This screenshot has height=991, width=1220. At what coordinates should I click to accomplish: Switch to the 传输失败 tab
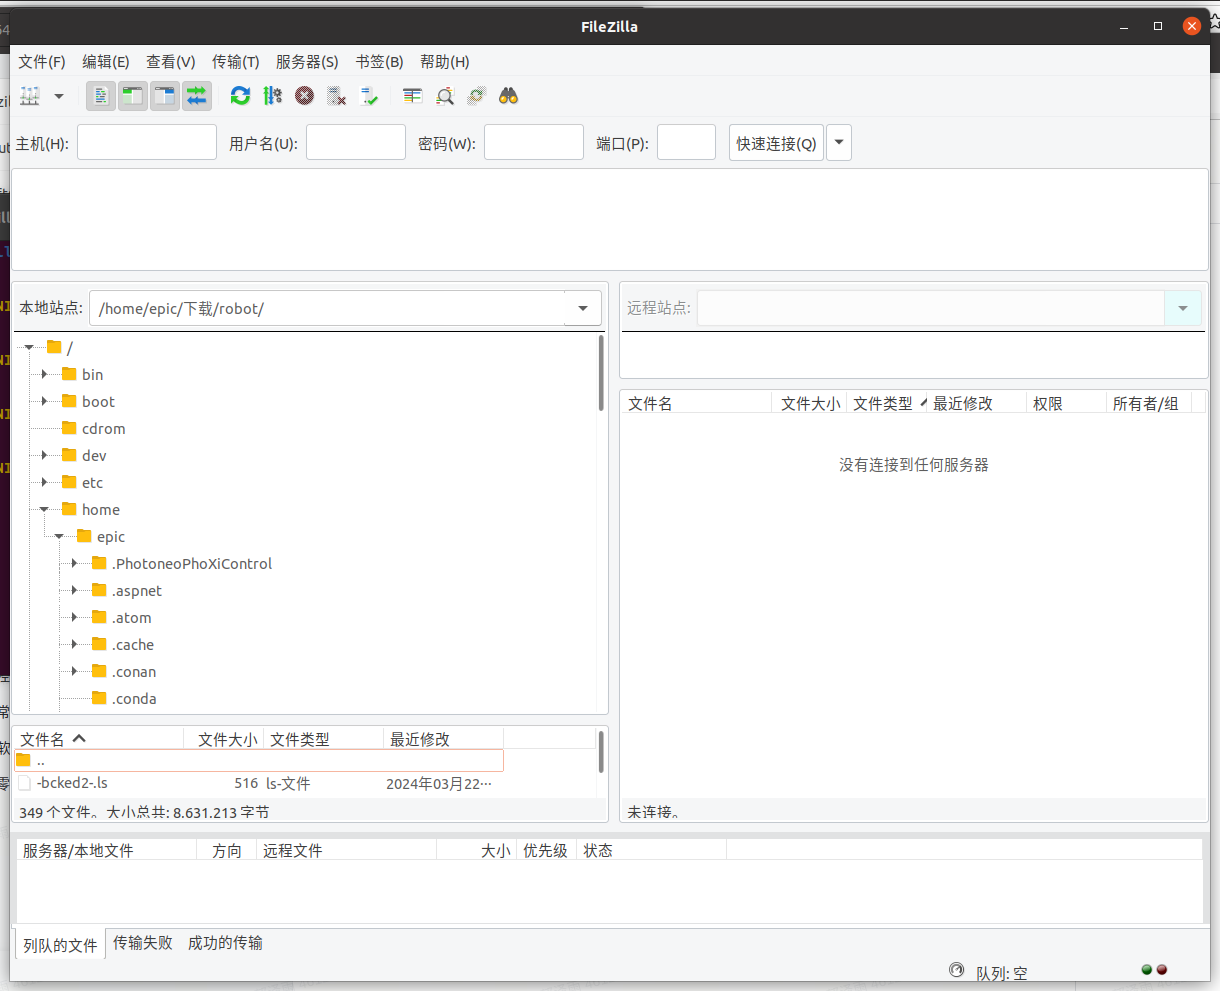(x=142, y=943)
